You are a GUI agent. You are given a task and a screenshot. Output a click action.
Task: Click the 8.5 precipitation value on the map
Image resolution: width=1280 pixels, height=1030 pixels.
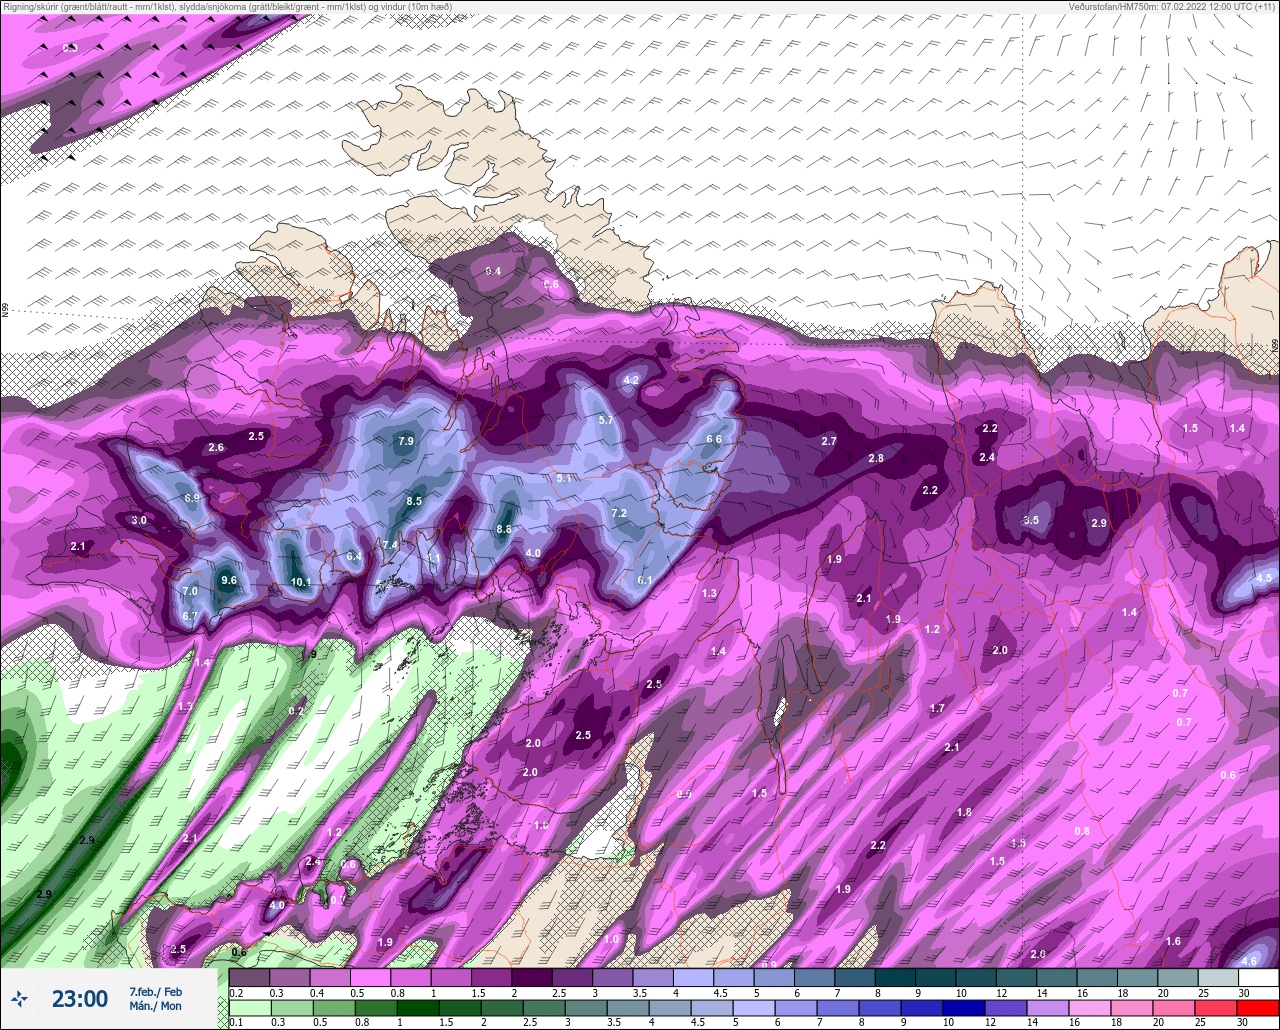tap(414, 501)
